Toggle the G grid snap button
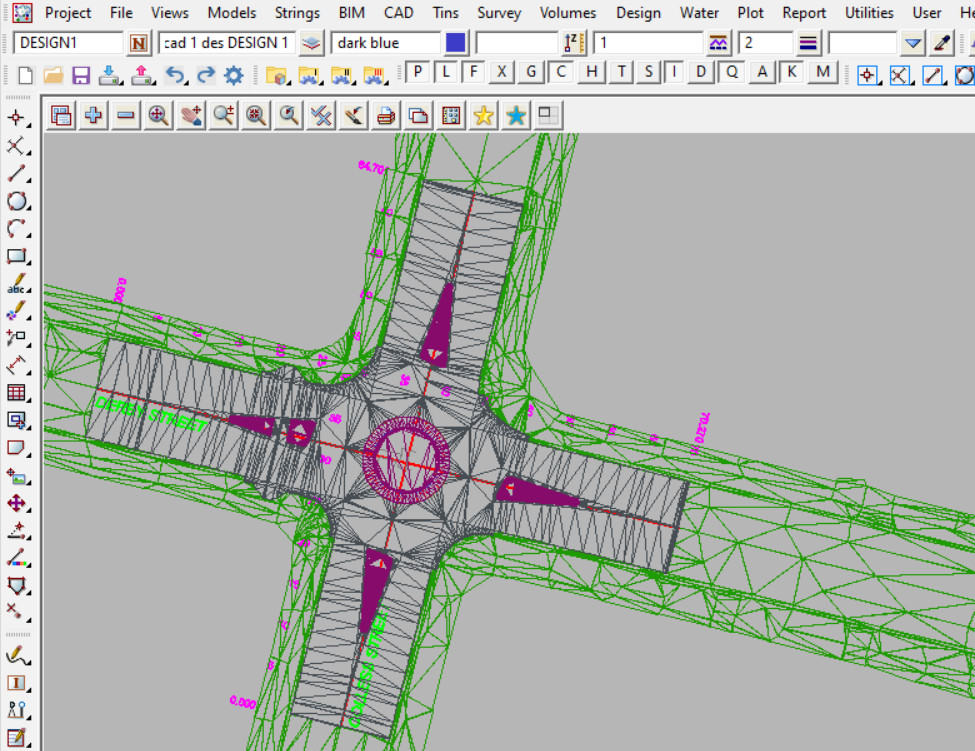Screen dimensions: 975x751 531,72
